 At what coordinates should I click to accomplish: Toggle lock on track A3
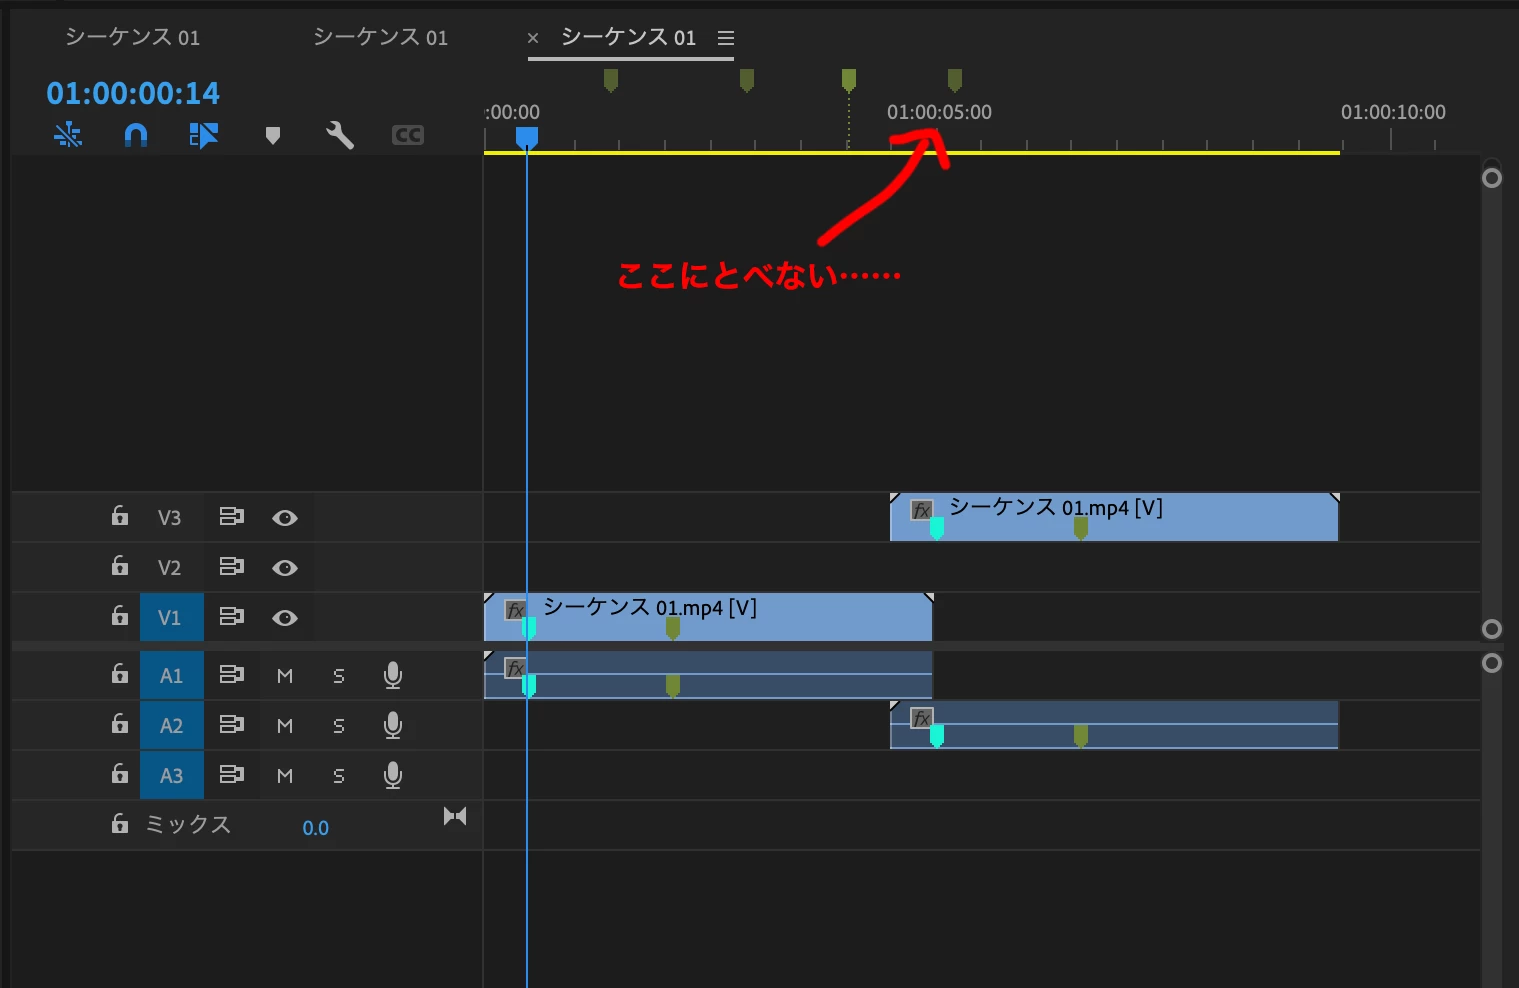click(x=120, y=774)
